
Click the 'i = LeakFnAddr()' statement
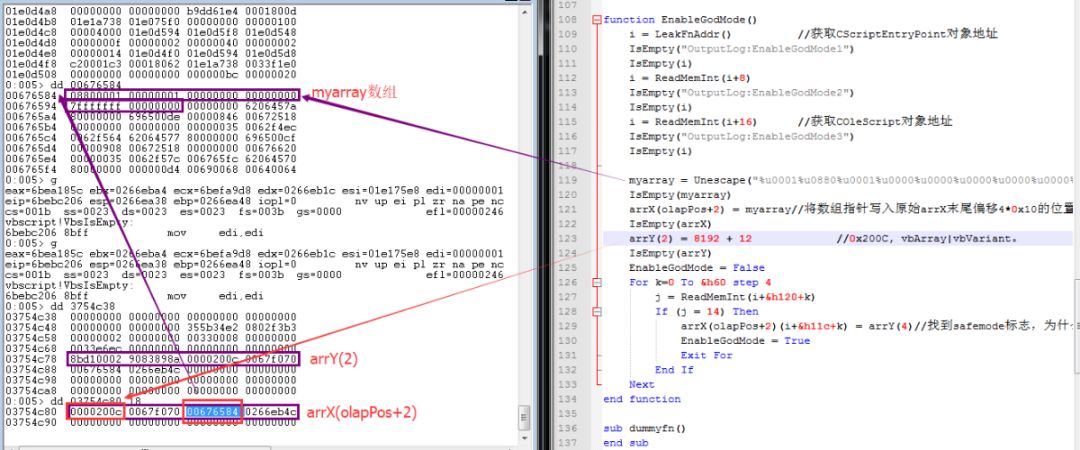(679, 34)
